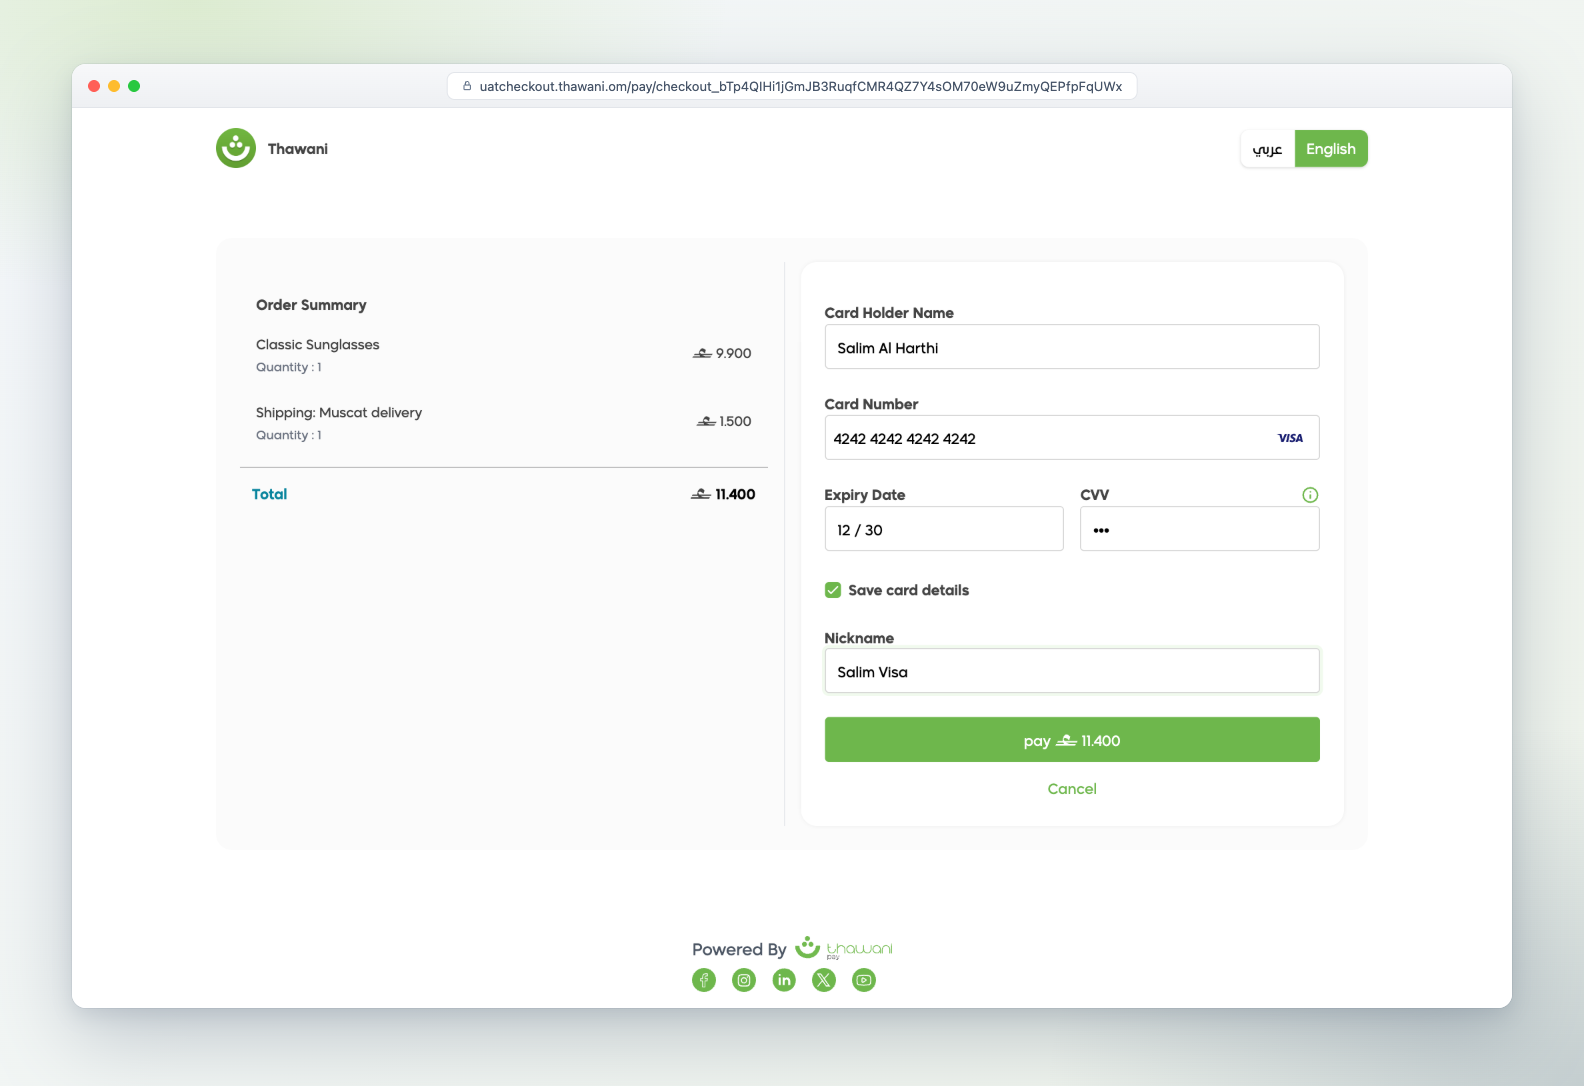Click the Thawani brand name text
1584x1086 pixels.
(x=298, y=149)
